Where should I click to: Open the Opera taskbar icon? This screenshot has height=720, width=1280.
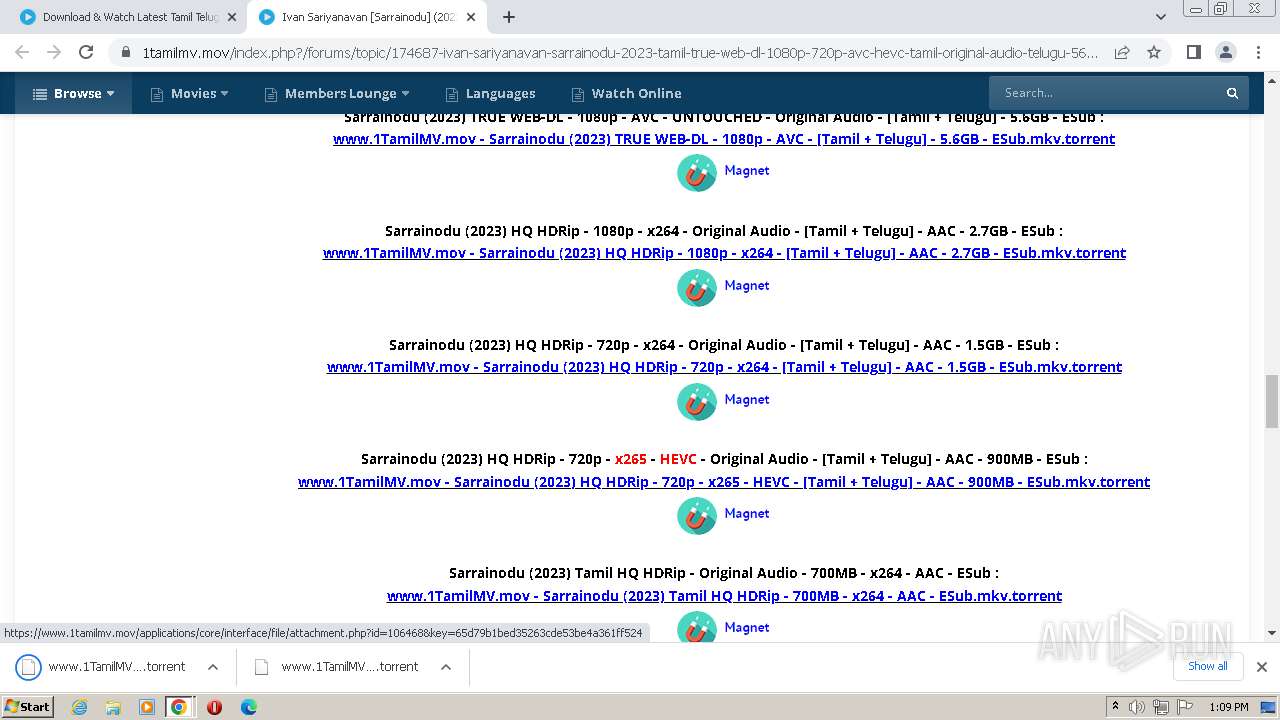(214, 707)
